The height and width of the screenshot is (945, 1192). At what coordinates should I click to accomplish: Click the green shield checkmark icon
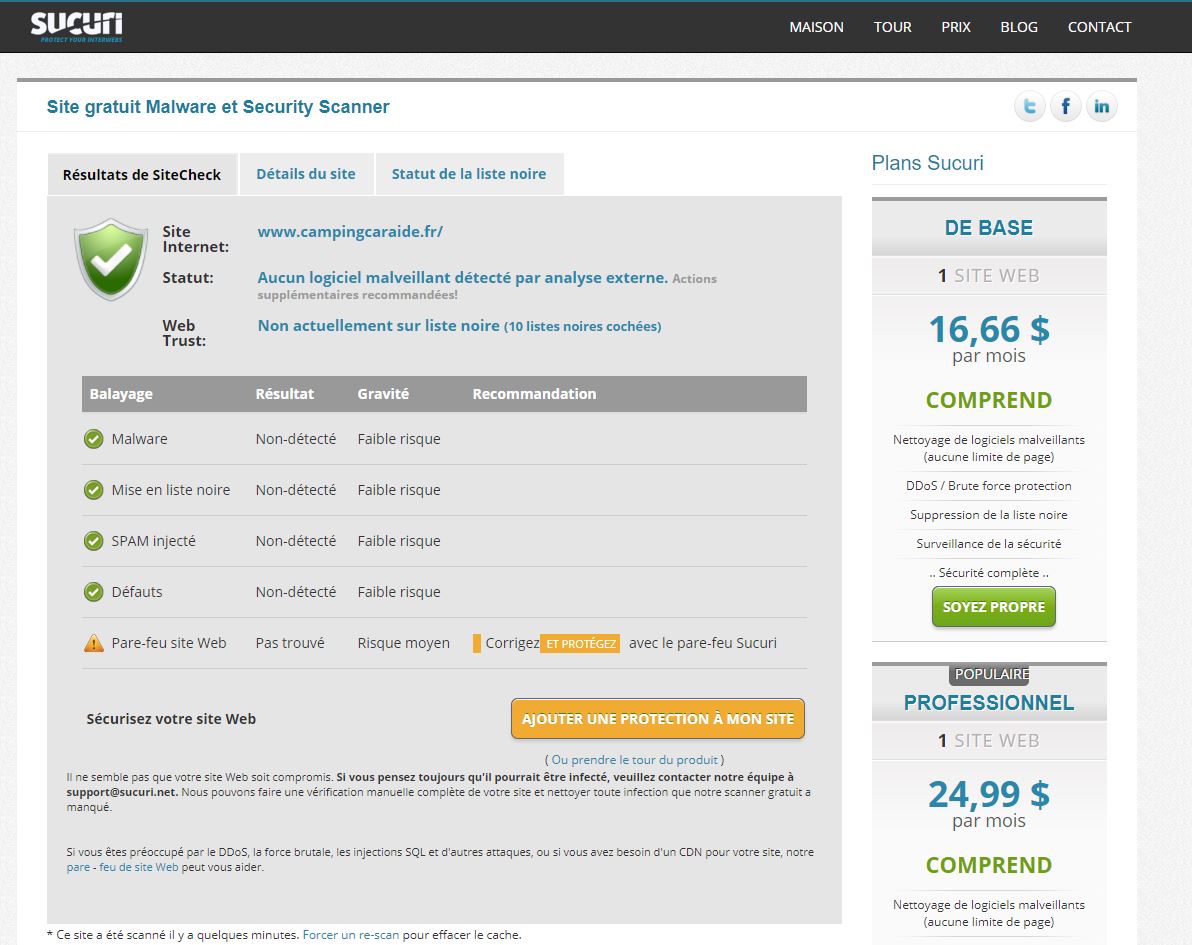(111, 258)
